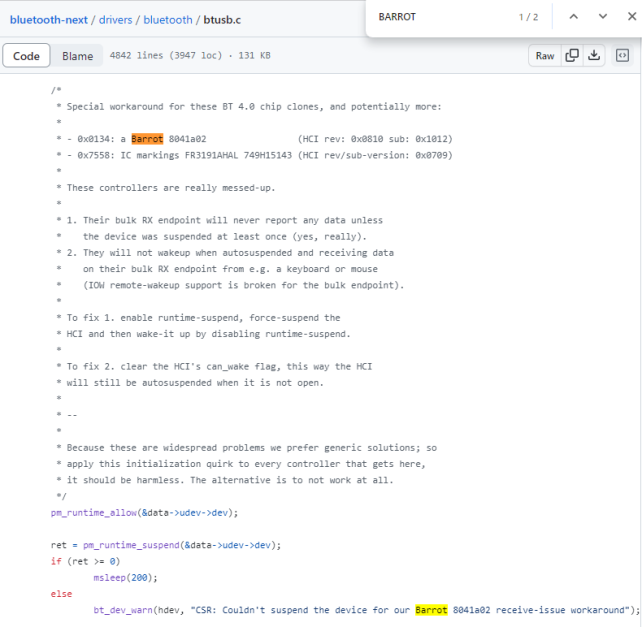Jump to next search match arrow

point(603,17)
